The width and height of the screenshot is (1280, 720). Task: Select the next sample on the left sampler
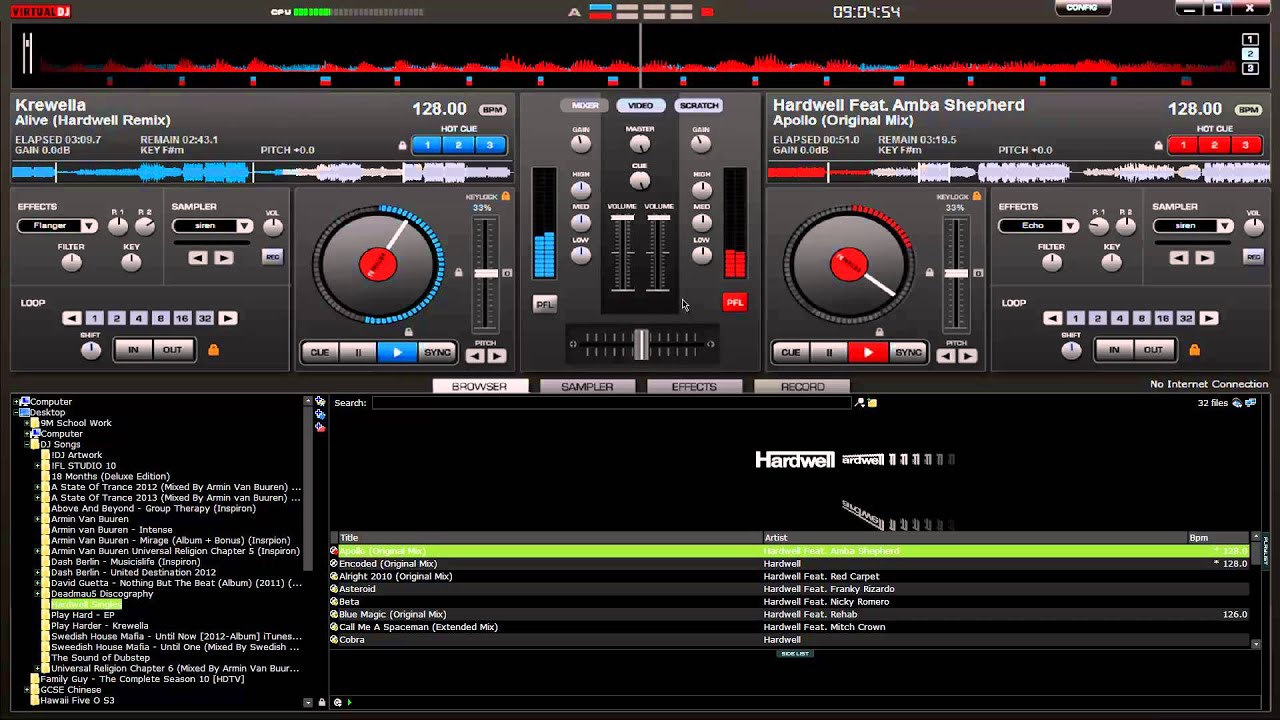[x=223, y=258]
